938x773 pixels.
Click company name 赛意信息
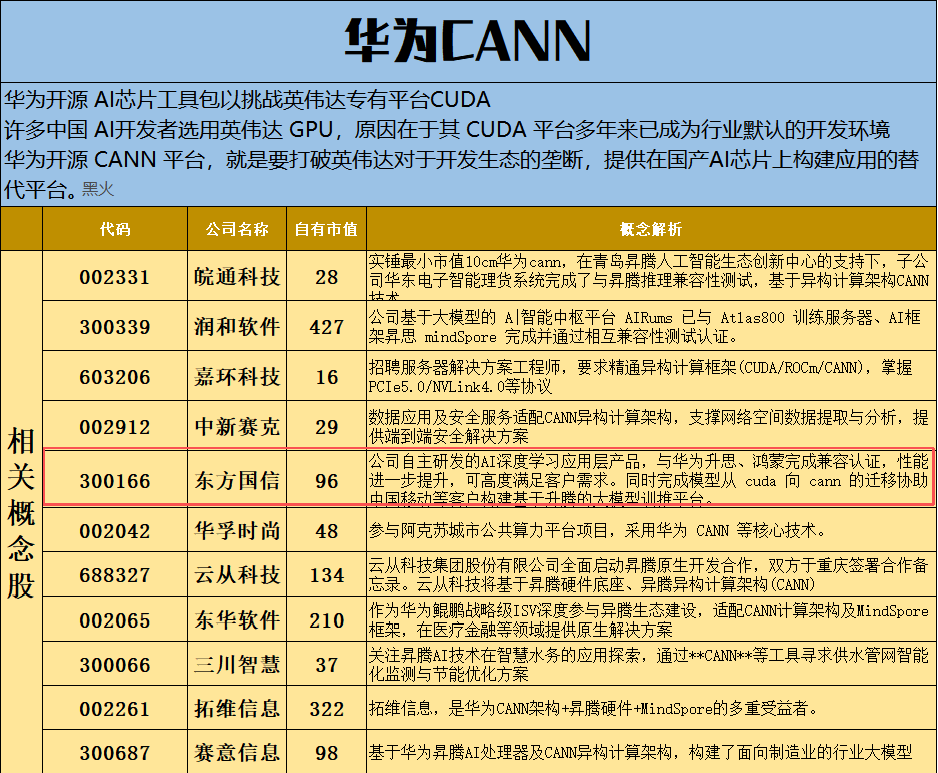pyautogui.click(x=237, y=752)
